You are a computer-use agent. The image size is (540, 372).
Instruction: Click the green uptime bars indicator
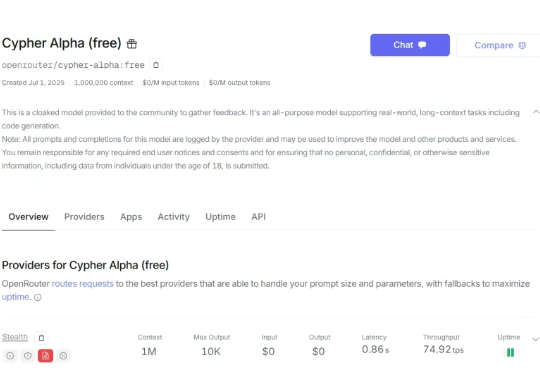[510, 352]
